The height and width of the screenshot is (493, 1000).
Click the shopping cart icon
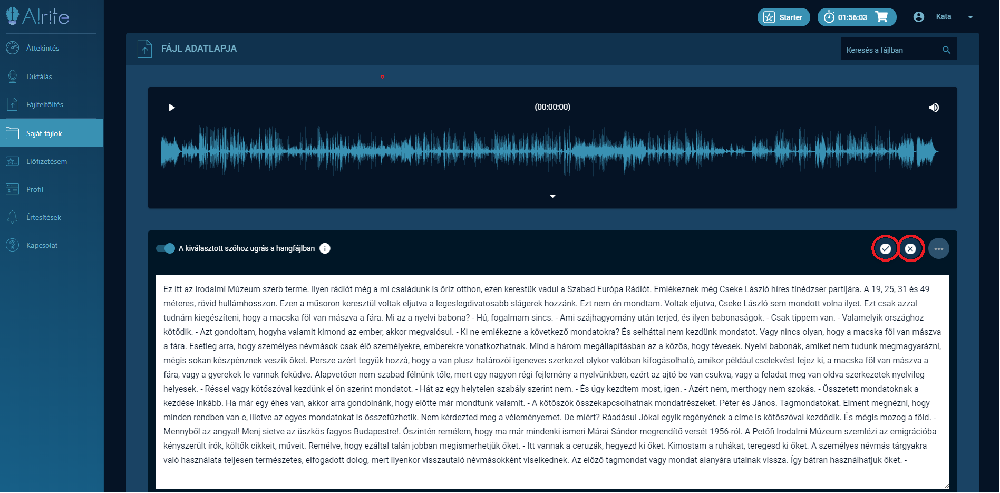[x=881, y=17]
